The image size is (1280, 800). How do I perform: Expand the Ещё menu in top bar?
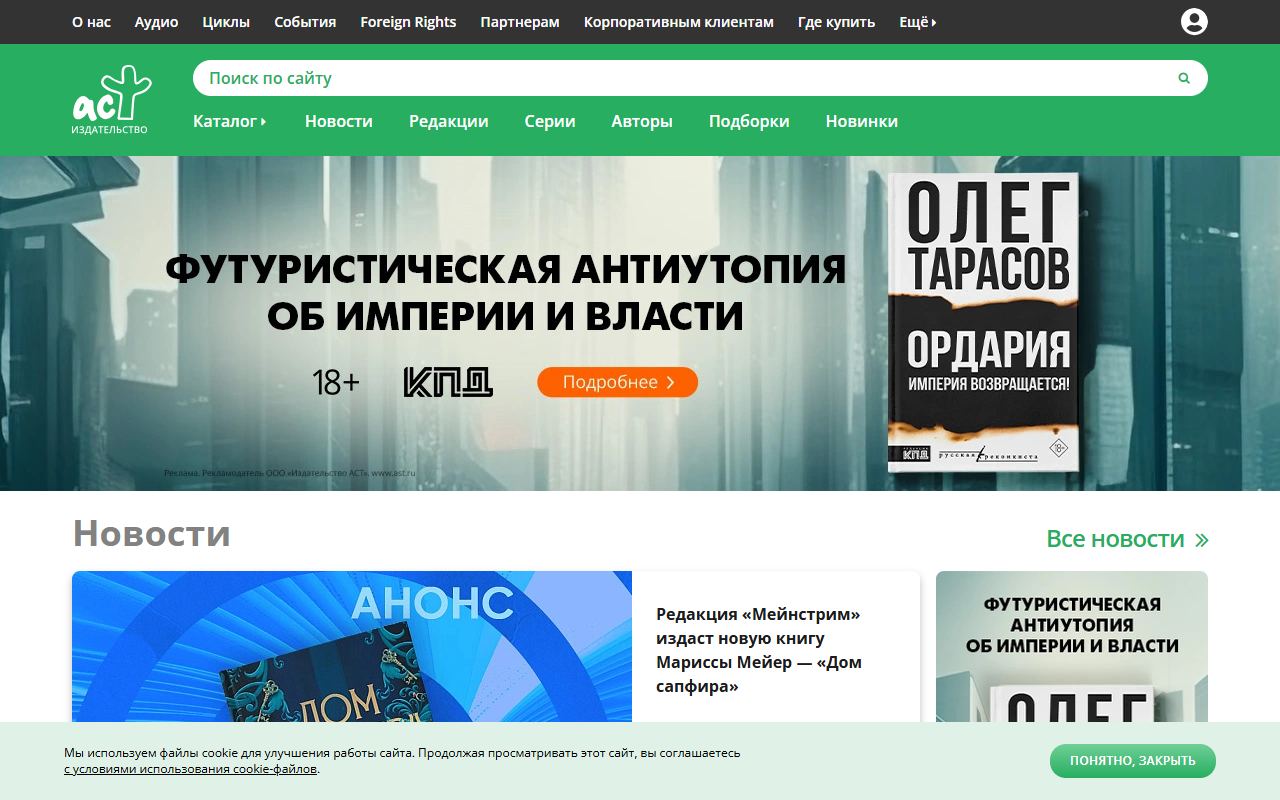pos(918,22)
